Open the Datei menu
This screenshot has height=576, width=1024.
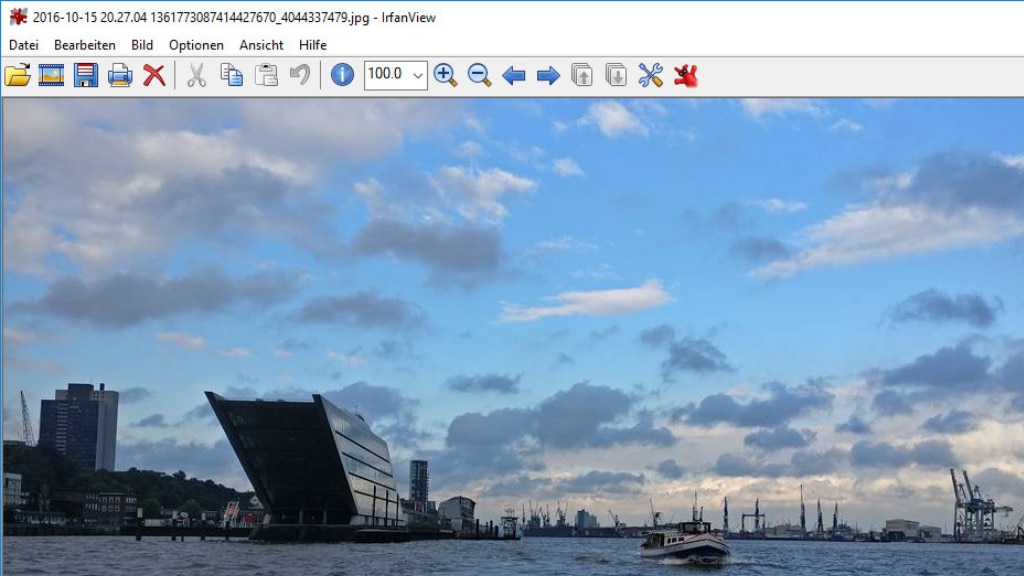(x=24, y=45)
